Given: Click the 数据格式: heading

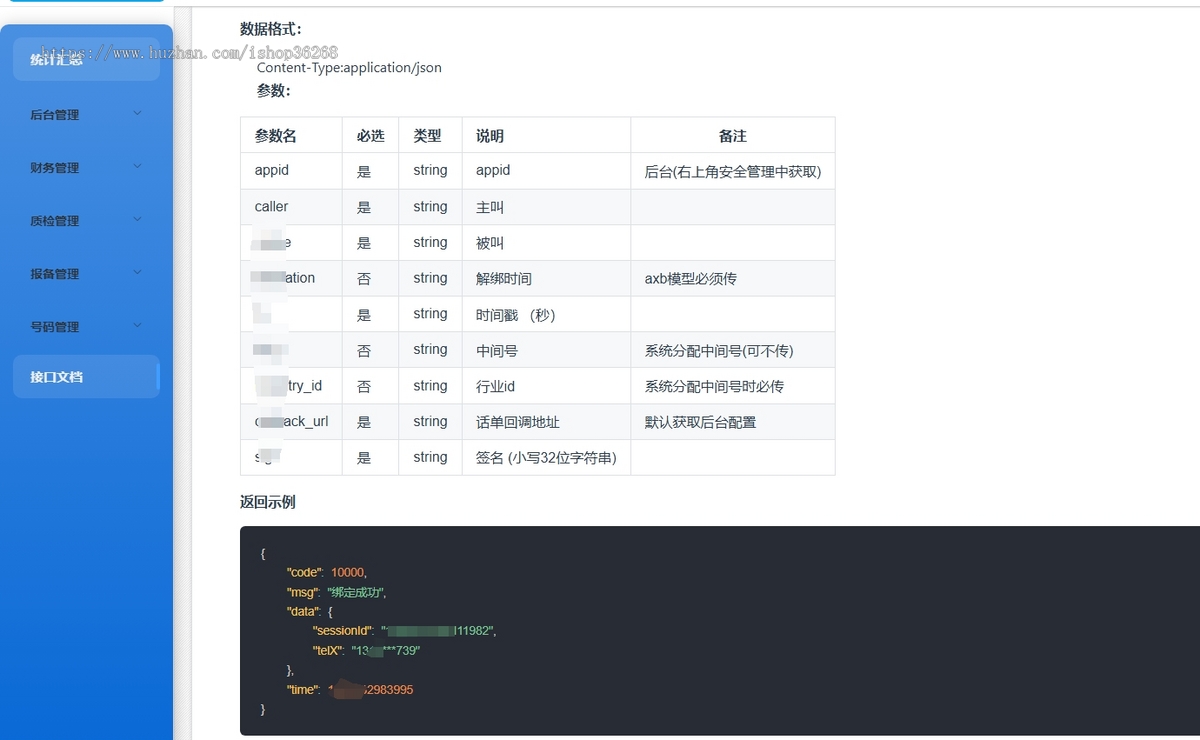Looking at the screenshot, I should point(271,29).
